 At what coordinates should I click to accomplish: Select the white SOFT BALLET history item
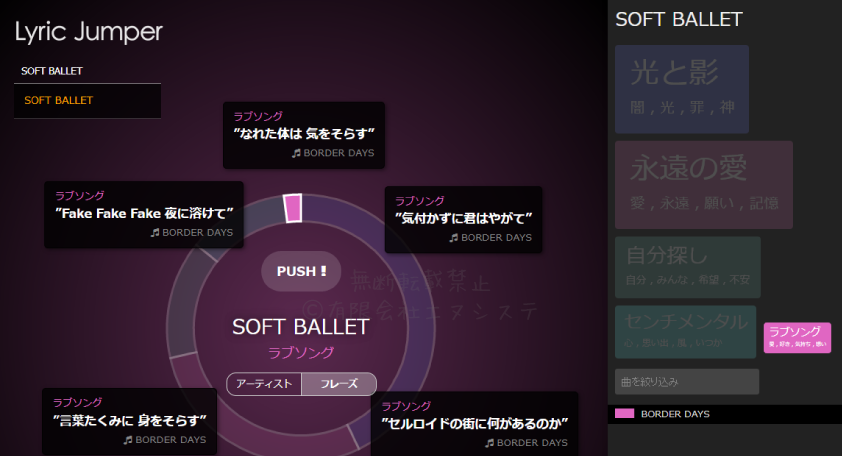(52, 71)
